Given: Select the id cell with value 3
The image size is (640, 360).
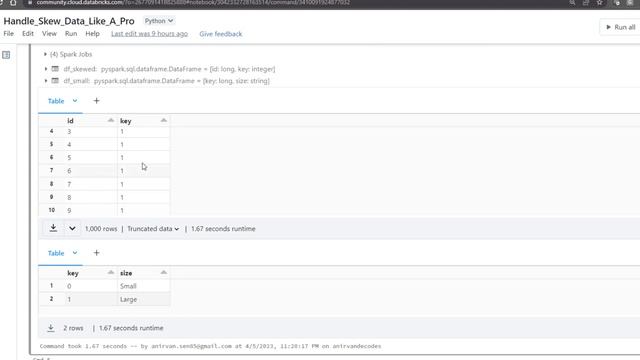Looking at the screenshot, I should click(x=91, y=131).
